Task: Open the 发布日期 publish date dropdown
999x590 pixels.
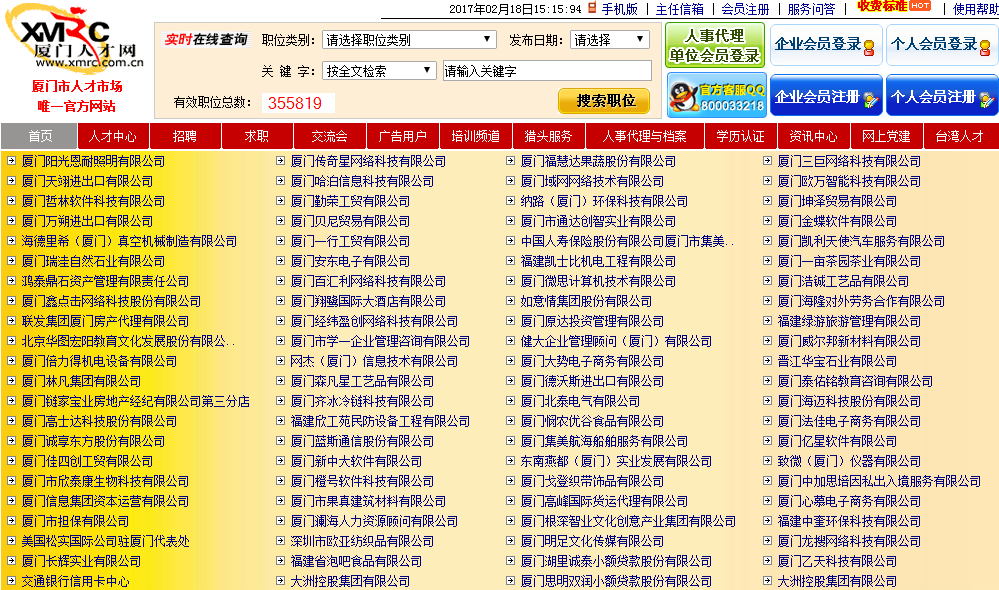Action: tap(610, 40)
